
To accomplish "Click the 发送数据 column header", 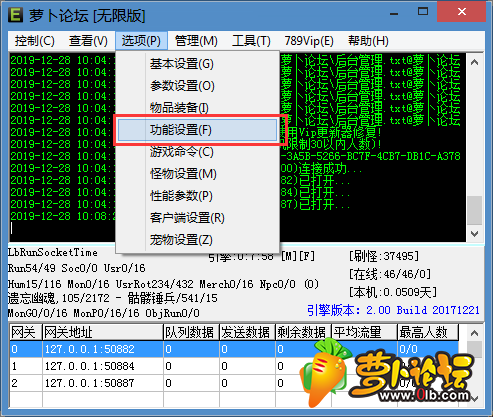I will 247,332.
